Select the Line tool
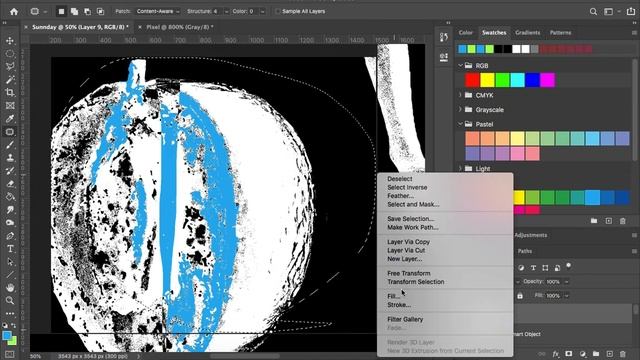 pos(10,275)
